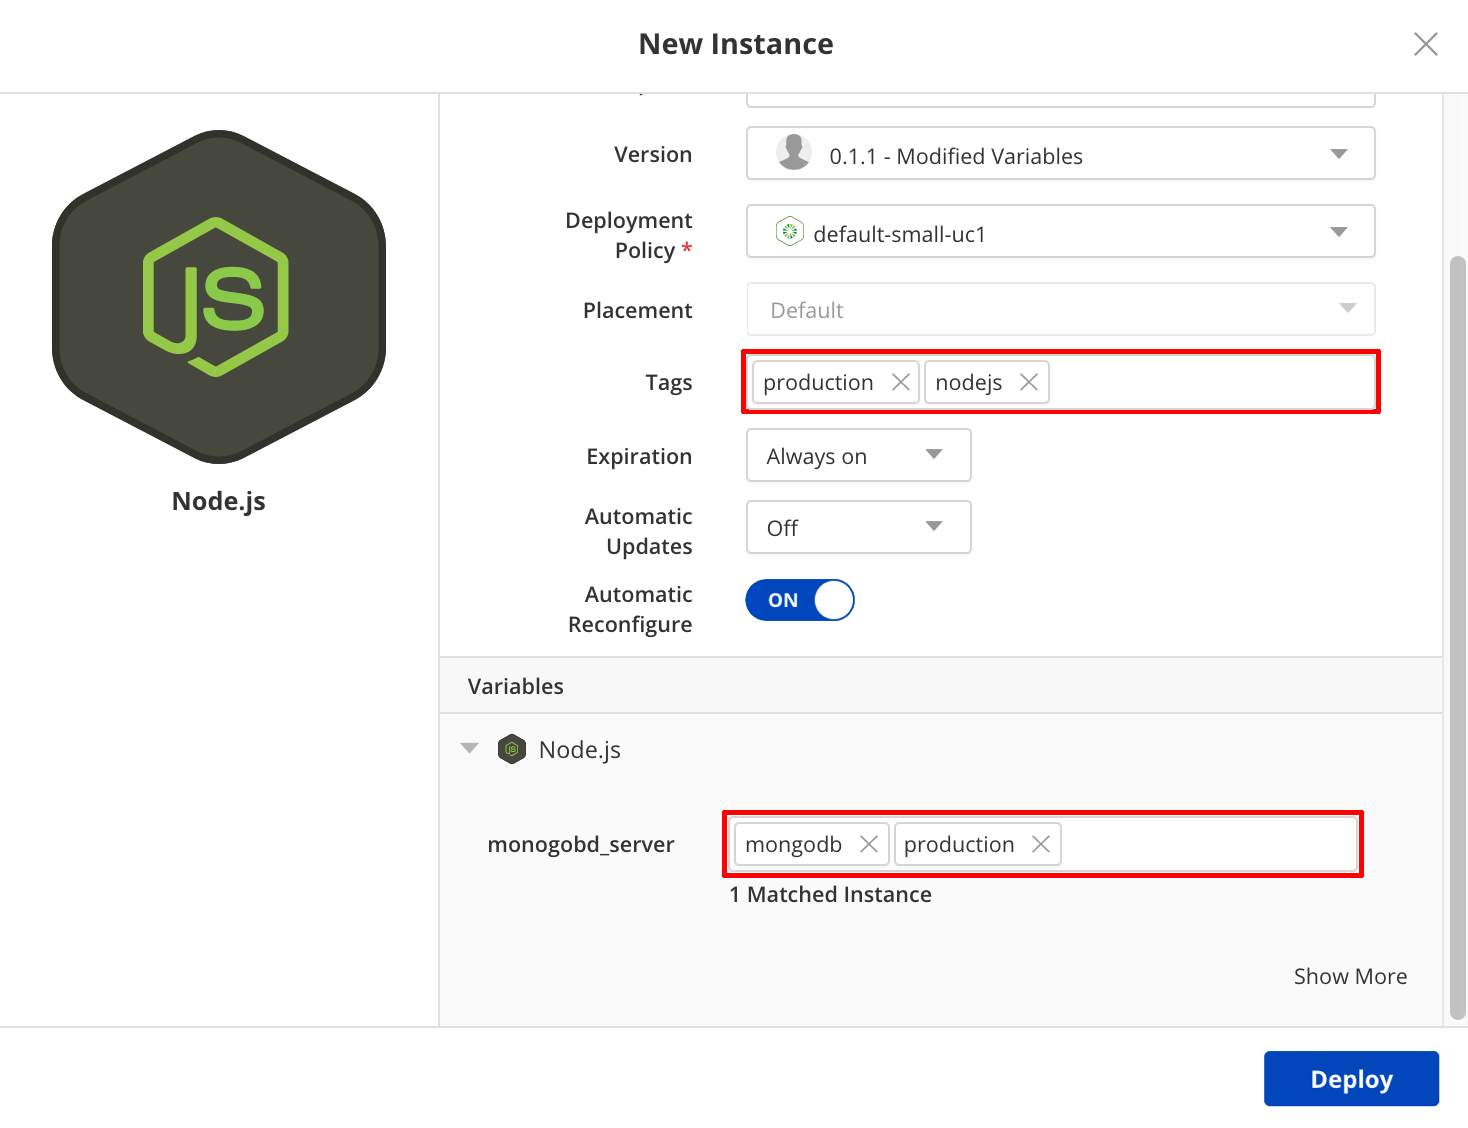Screen dimensions: 1468x1128
Task: Click the nodejs tag chip text
Action: 969,382
